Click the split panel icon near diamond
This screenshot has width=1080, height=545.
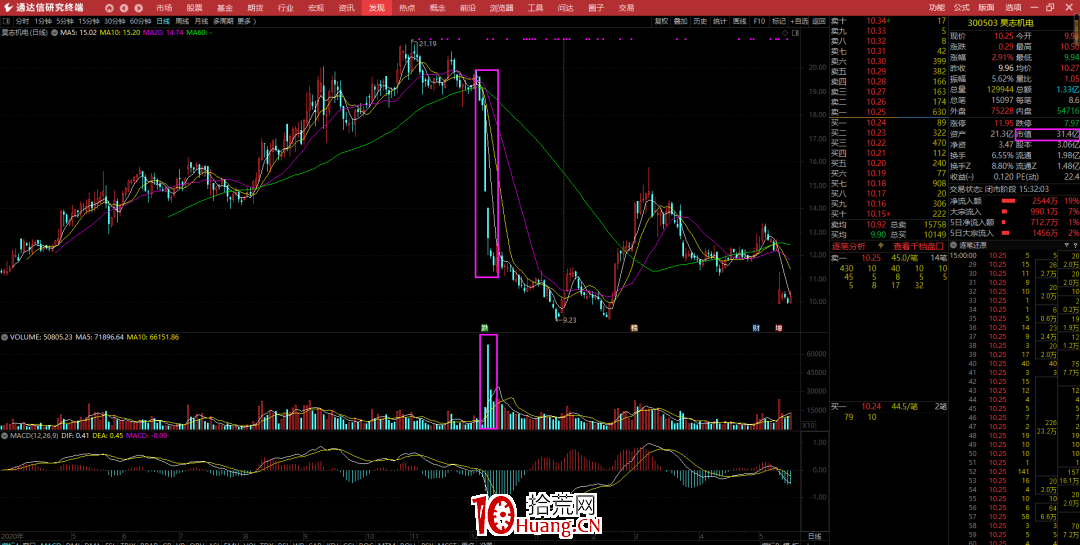tap(794, 32)
